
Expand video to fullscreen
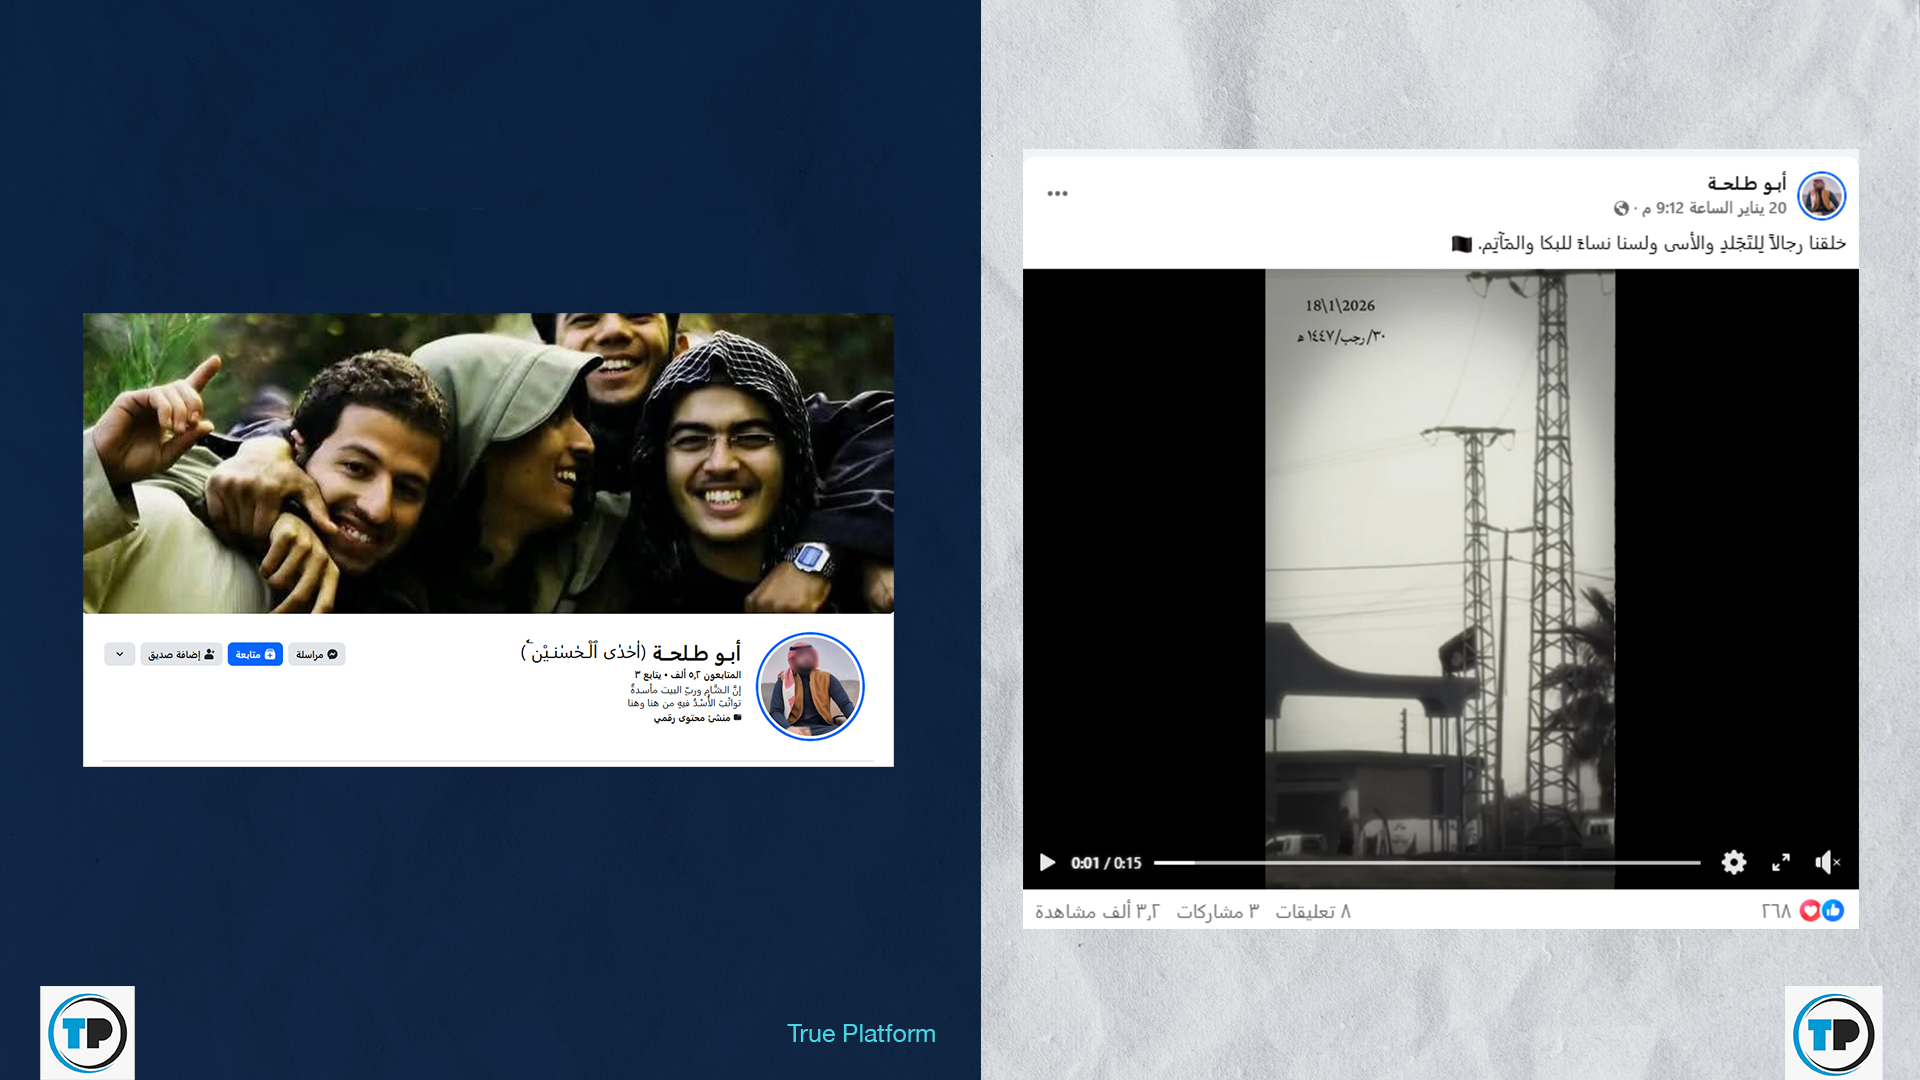(1781, 862)
